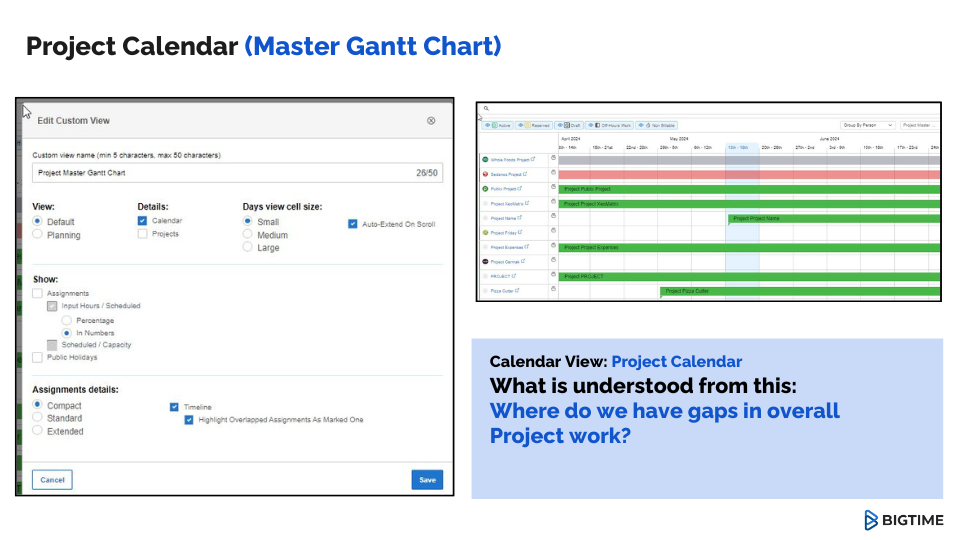The image size is (960, 540).
Task: Click the search magnifier in the calendar
Action: [486, 108]
